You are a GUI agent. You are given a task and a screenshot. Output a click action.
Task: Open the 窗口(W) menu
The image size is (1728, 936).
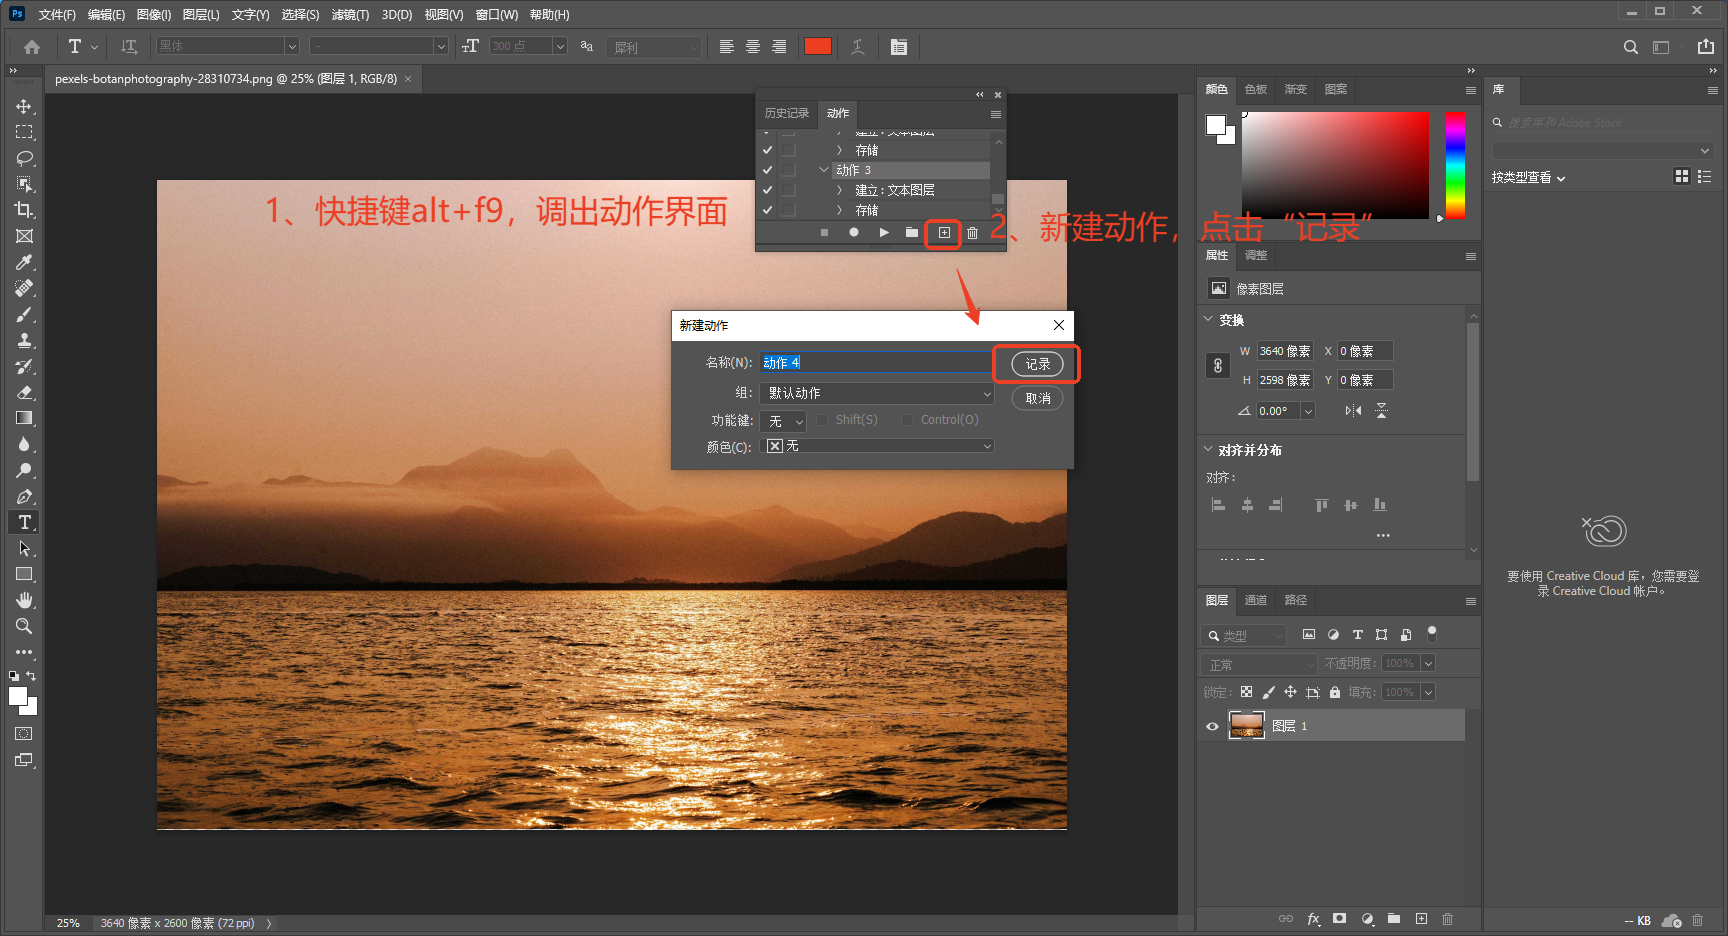coord(496,15)
